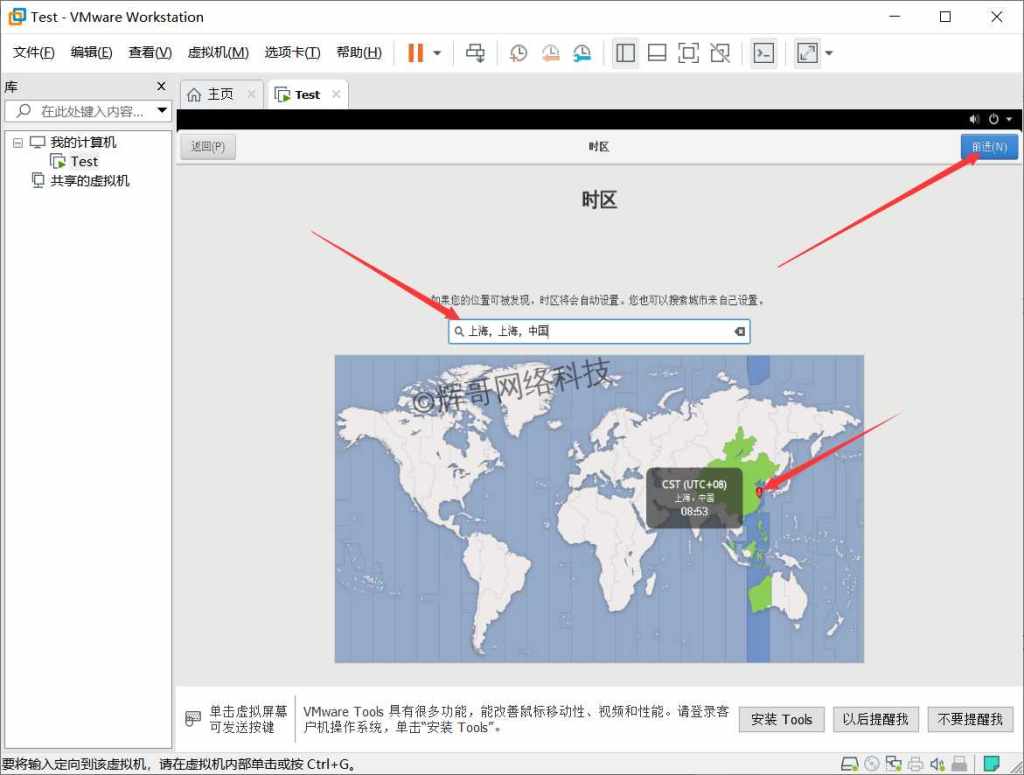1024x775 pixels.
Task: Open the 文件(F) menu
Action: 34,53
